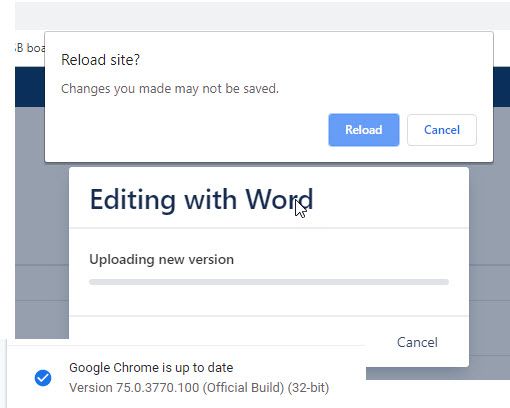Click empty space inside Reload site dialog
Image resolution: width=510 pixels, height=408 pixels.
pyautogui.click(x=187, y=130)
